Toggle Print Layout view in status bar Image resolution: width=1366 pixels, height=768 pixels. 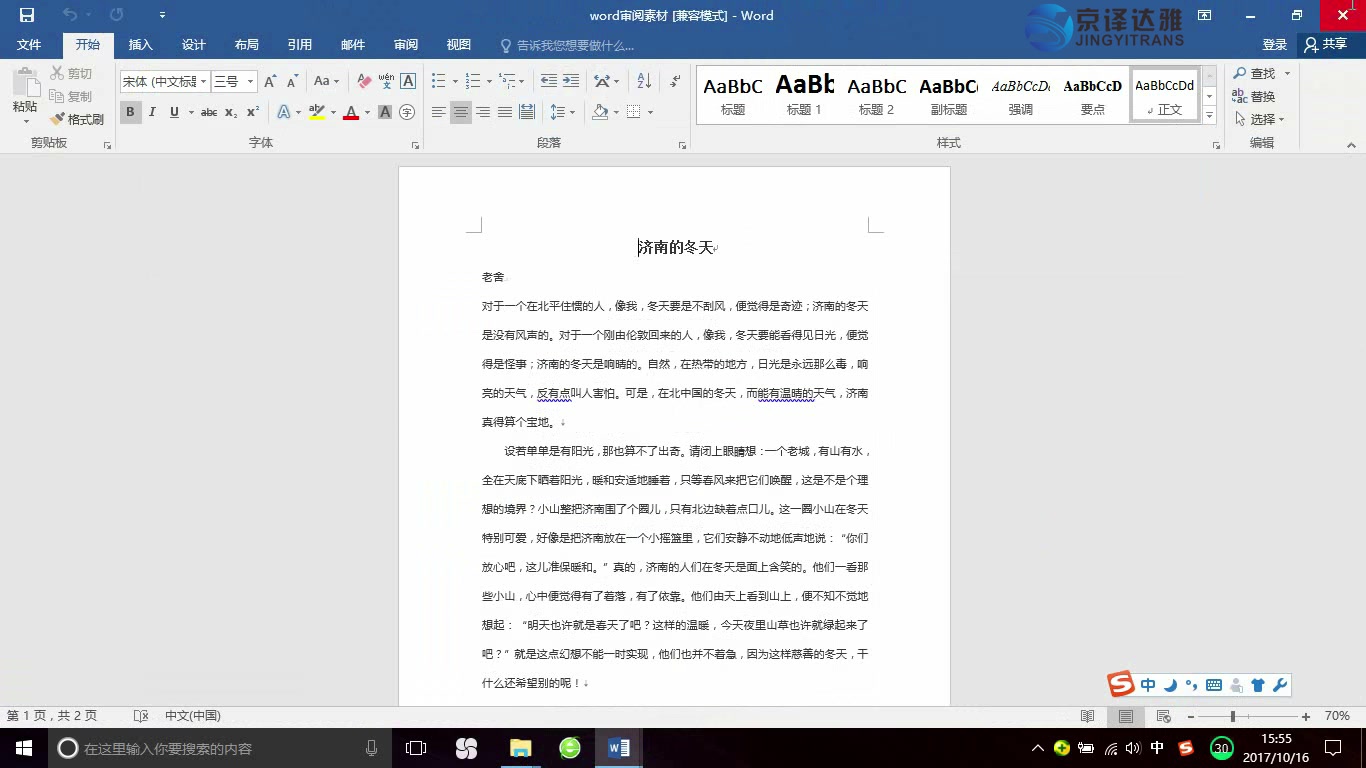click(1126, 716)
